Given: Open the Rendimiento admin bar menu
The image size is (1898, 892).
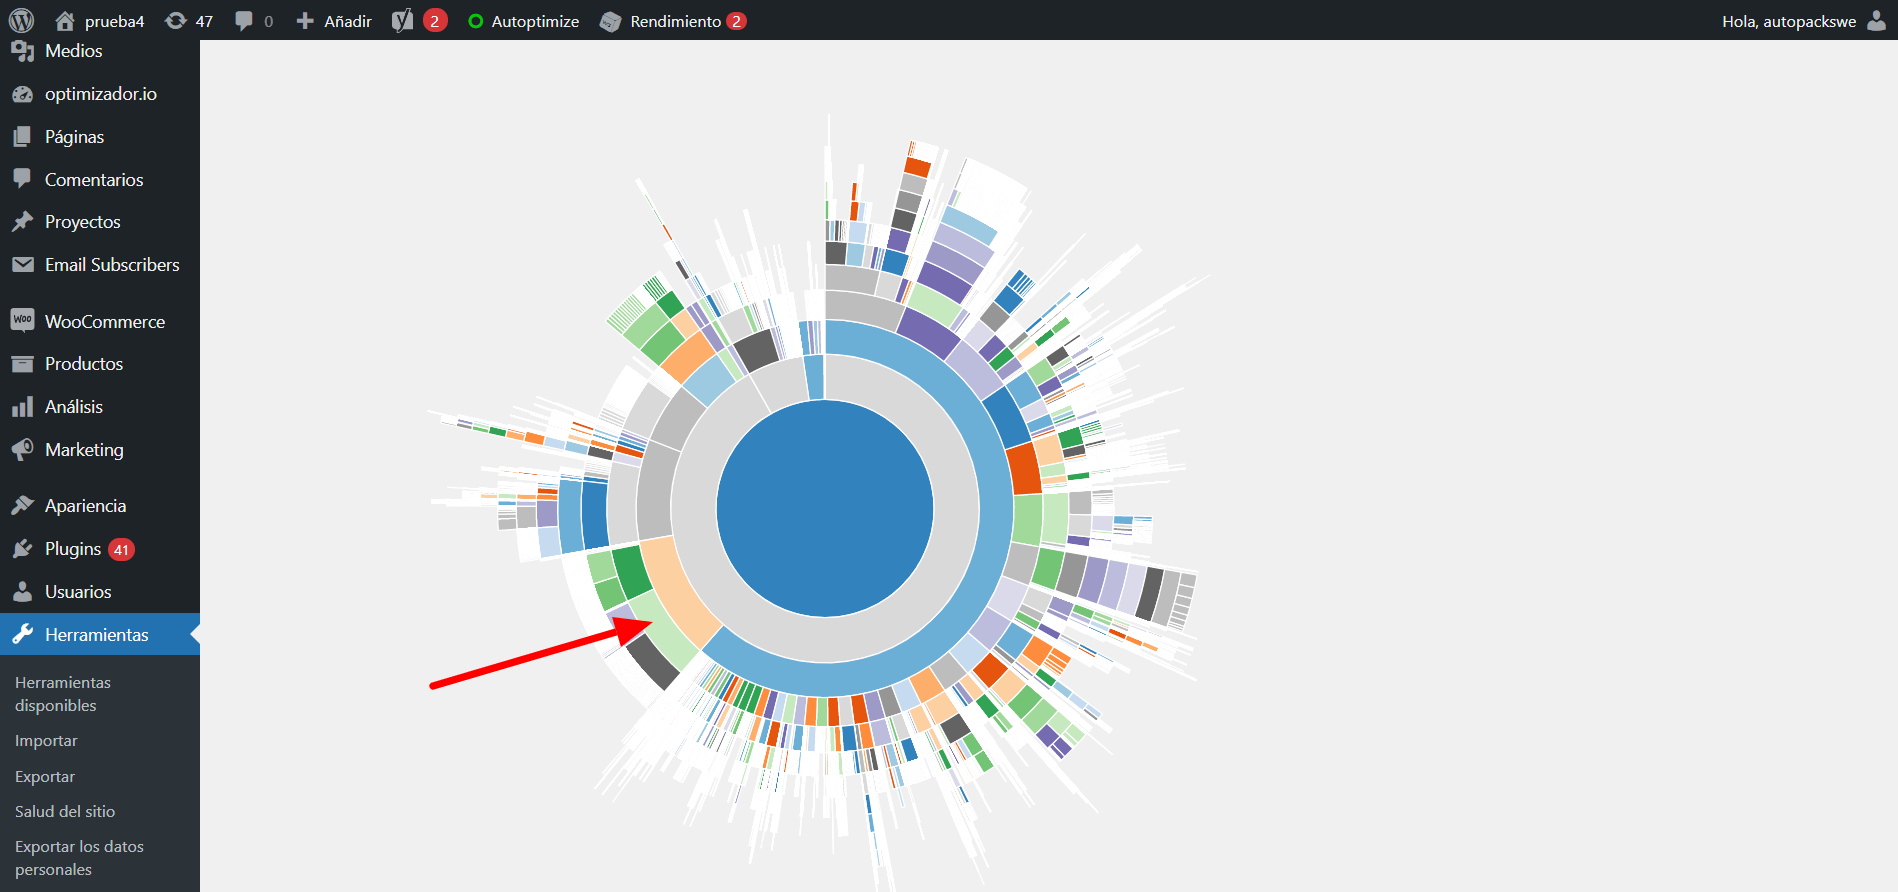Looking at the screenshot, I should (675, 21).
